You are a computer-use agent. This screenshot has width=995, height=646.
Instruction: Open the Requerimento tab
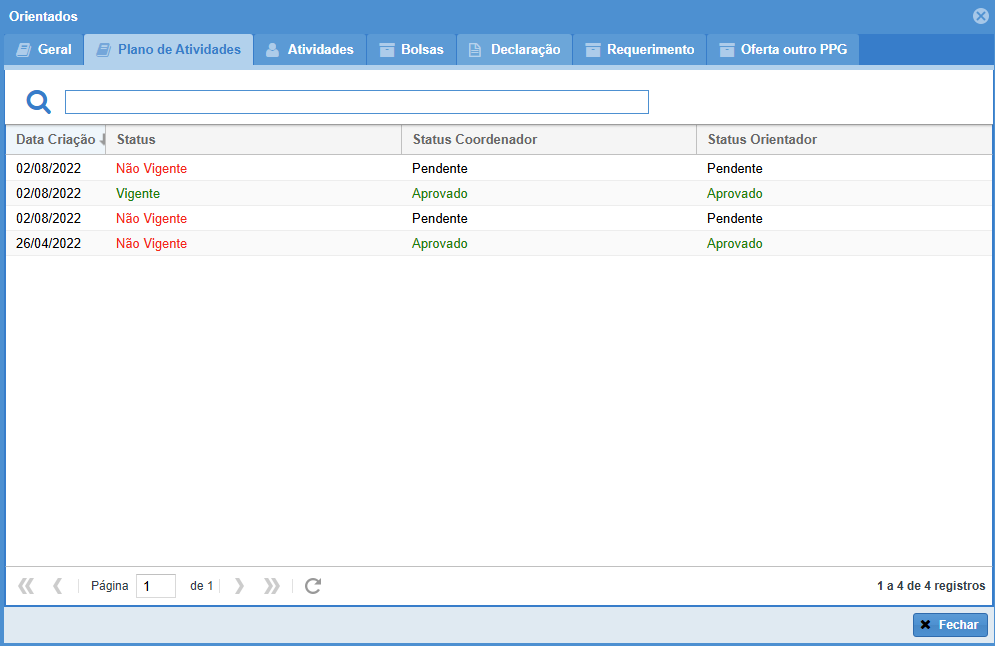(639, 50)
